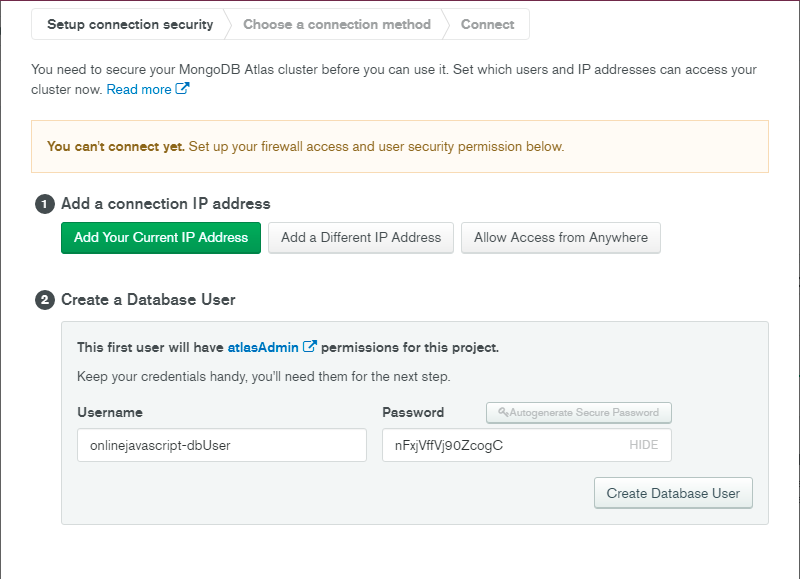Open the Read more link

coord(139,89)
